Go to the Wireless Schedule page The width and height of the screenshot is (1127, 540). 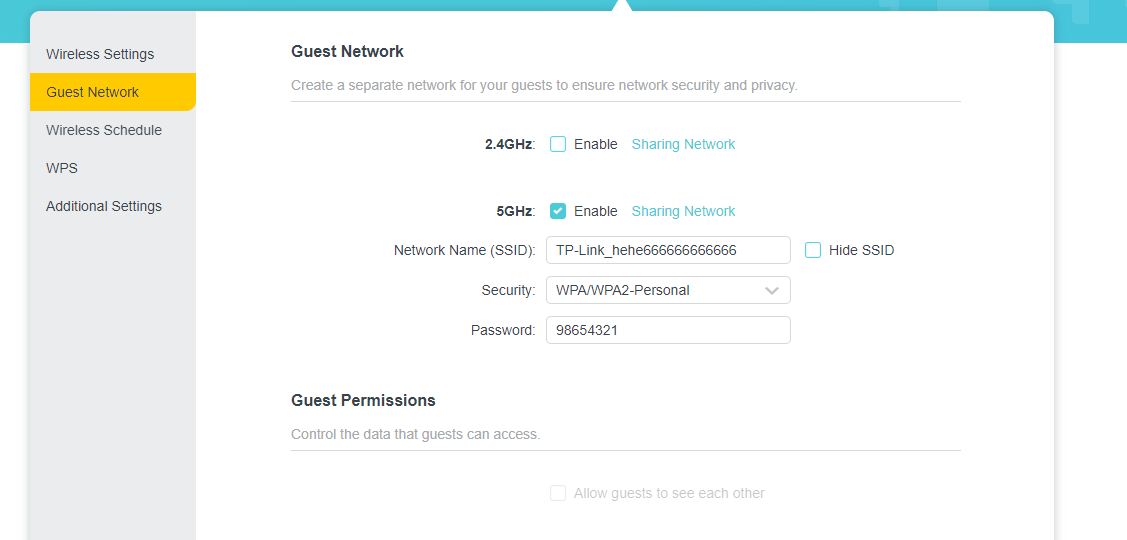tap(104, 130)
